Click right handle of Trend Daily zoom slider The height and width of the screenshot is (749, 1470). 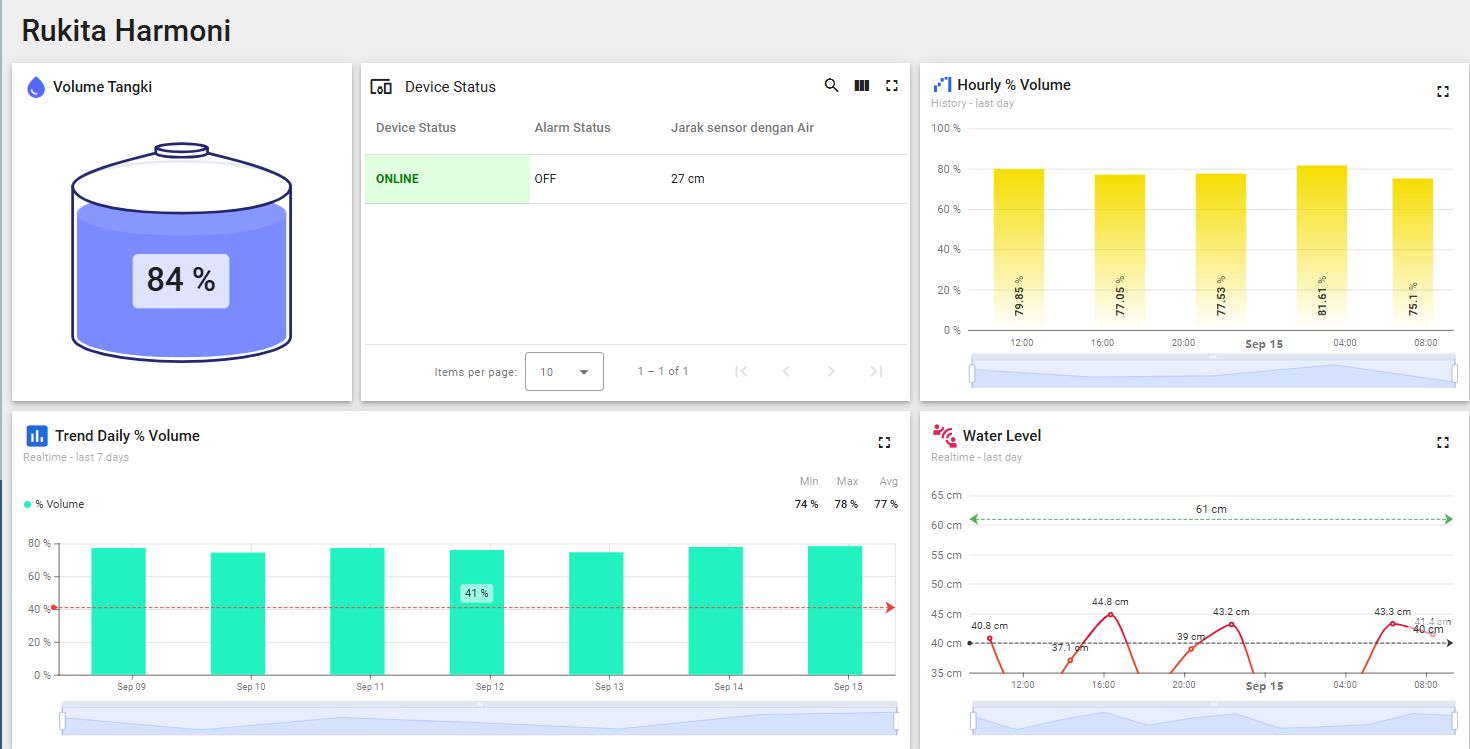(x=896, y=721)
